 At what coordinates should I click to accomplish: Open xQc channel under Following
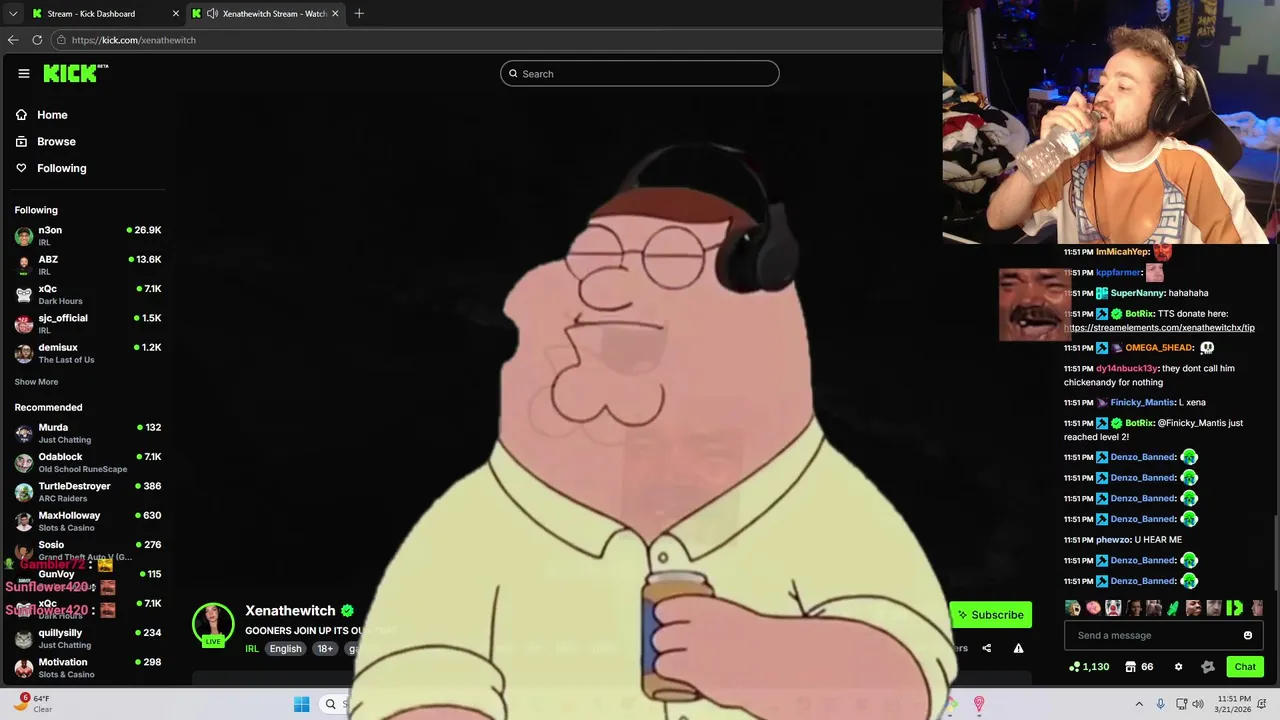[88, 294]
